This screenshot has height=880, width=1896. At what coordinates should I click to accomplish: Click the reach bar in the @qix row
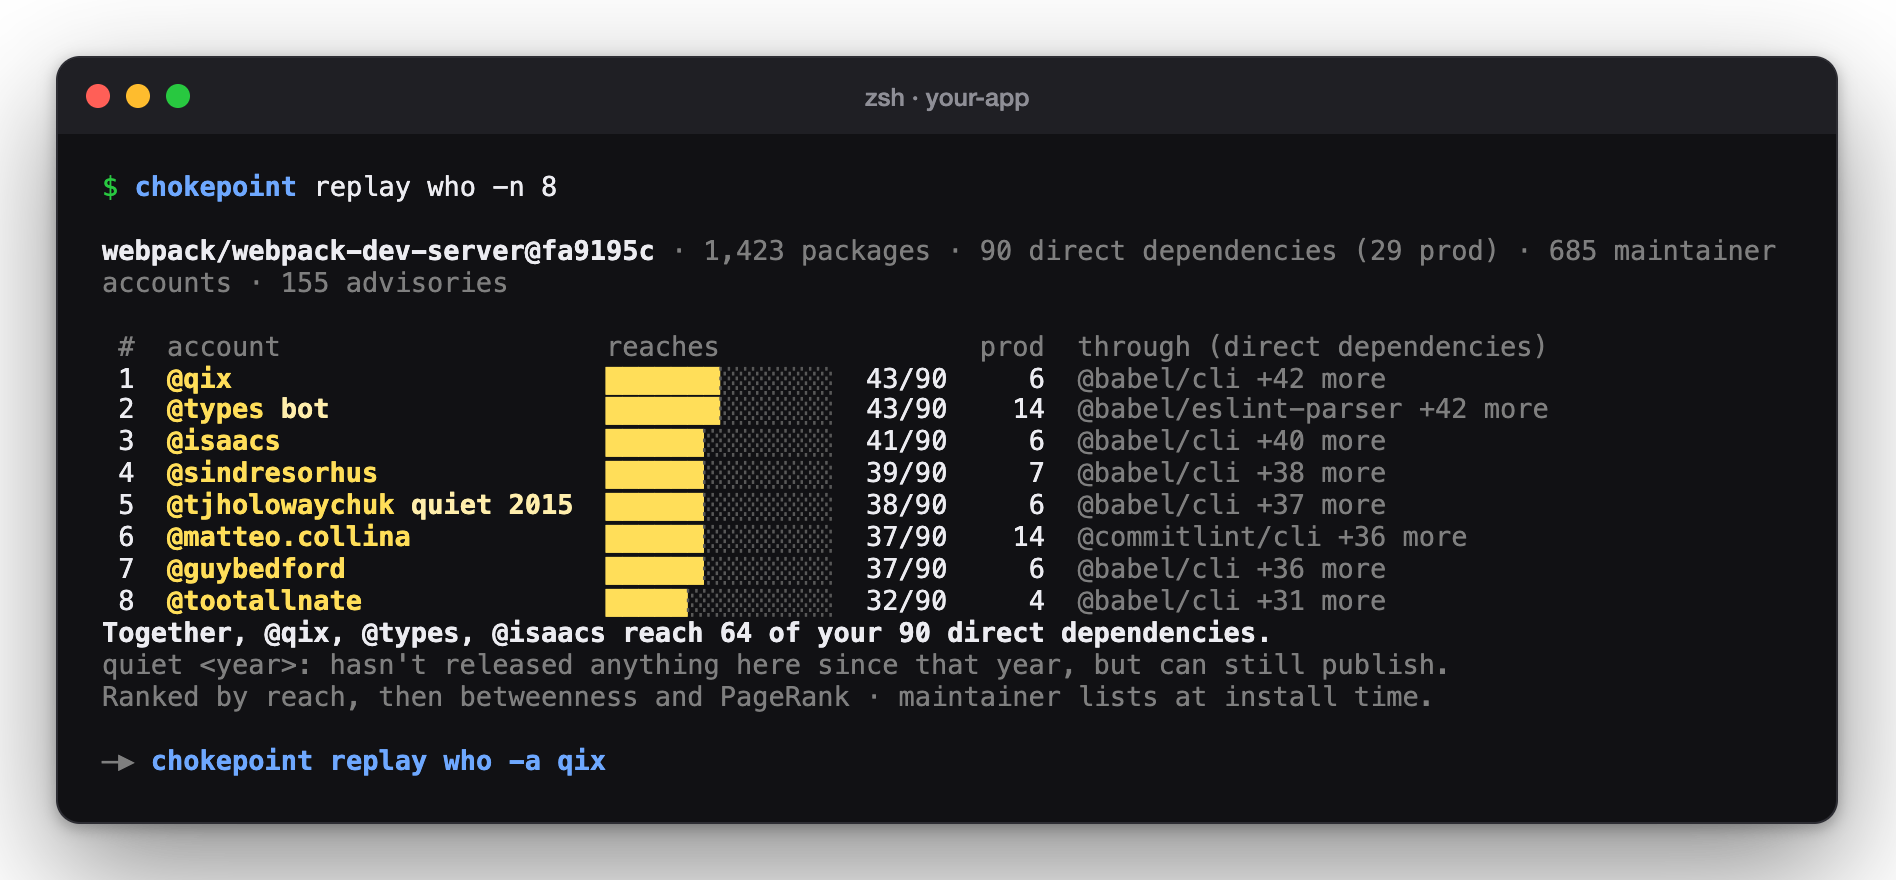pyautogui.click(x=718, y=380)
